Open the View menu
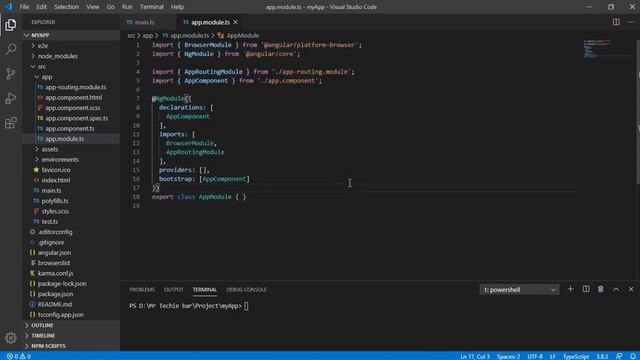The height and width of the screenshot is (360, 640). (92, 7)
